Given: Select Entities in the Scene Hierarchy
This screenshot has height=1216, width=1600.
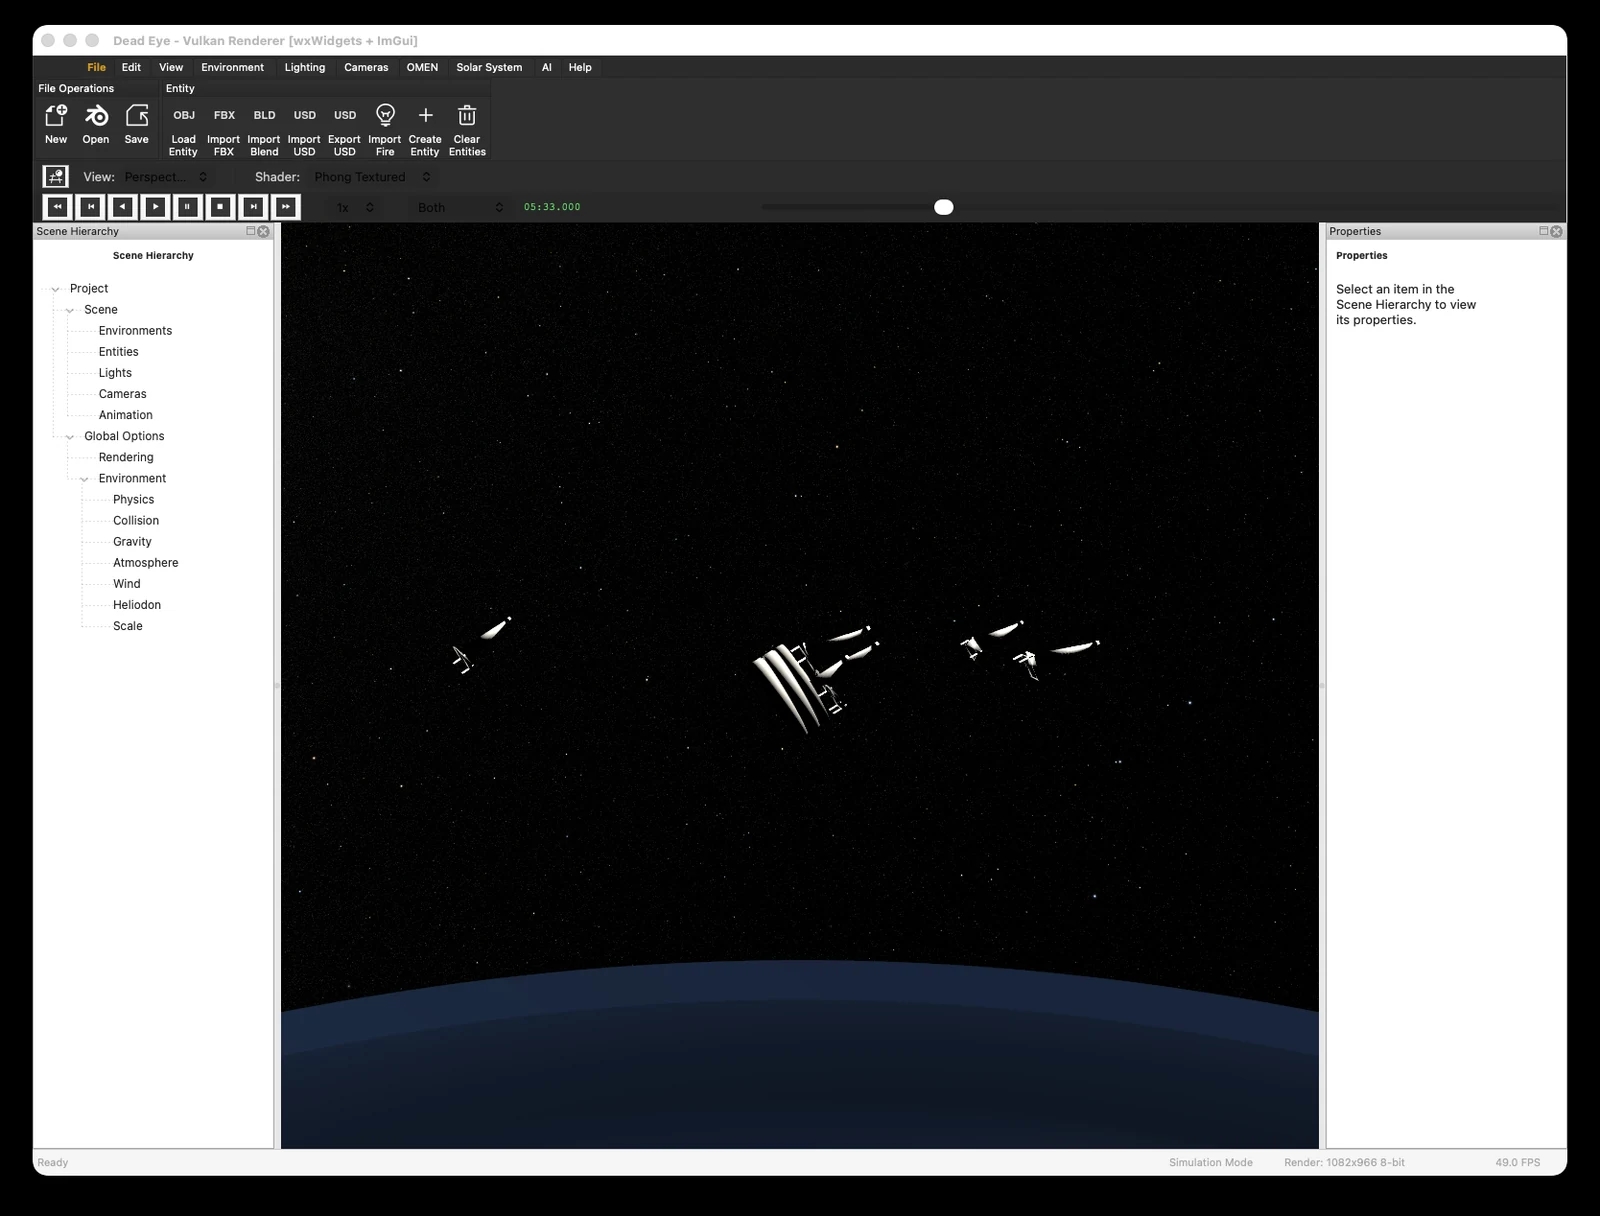Looking at the screenshot, I should pos(118,352).
